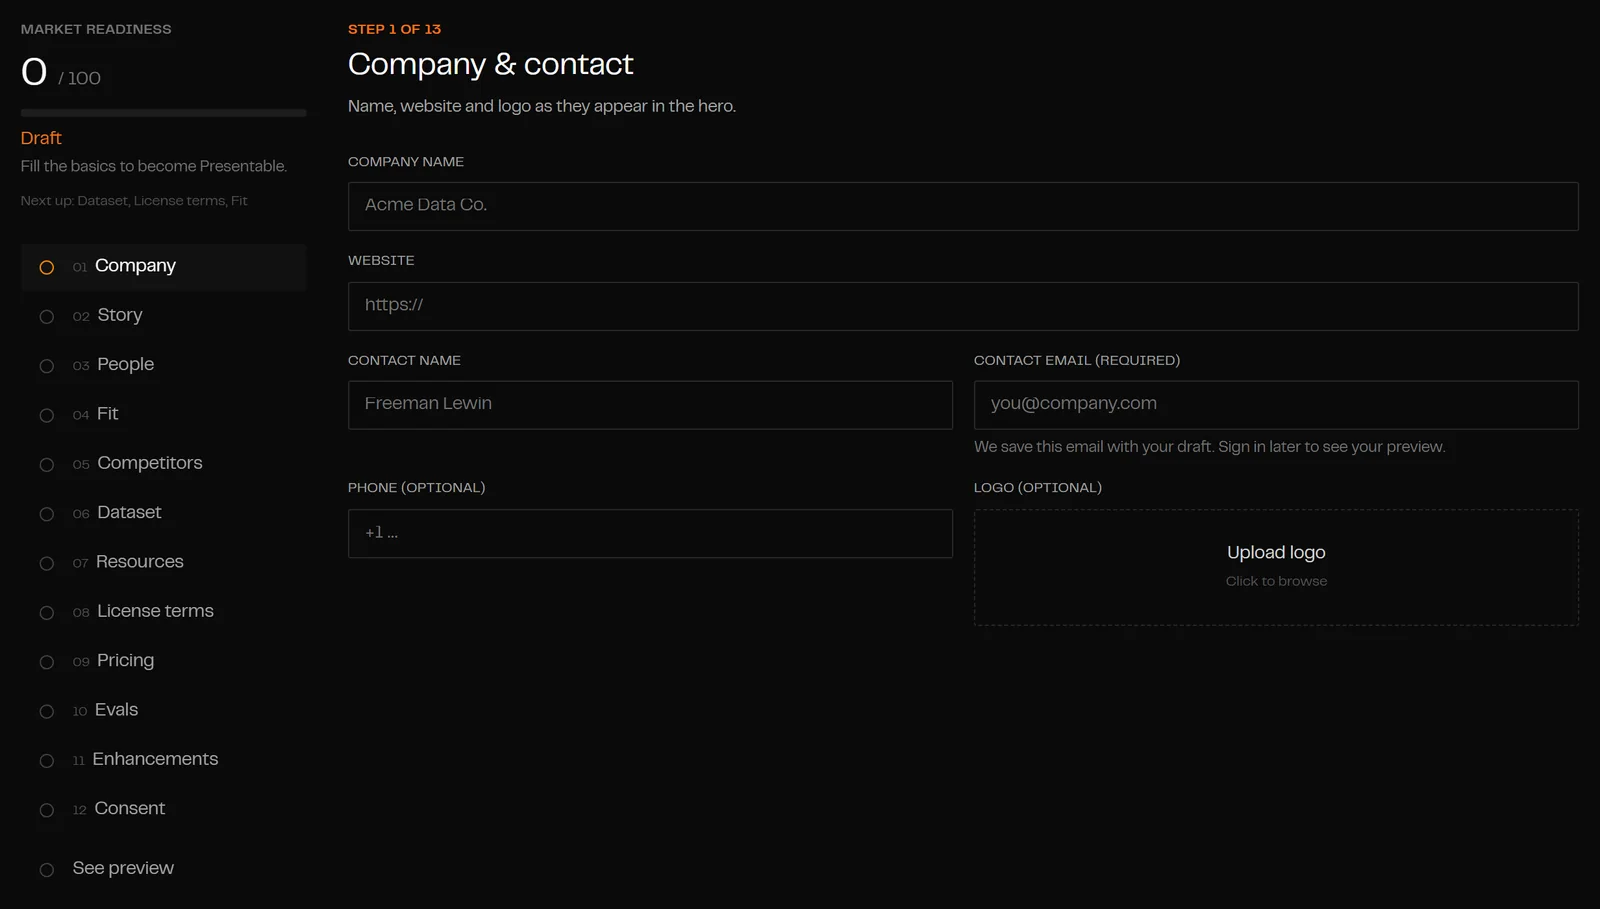
Task: Click the 'Company & contact' heading
Action: (x=490, y=64)
